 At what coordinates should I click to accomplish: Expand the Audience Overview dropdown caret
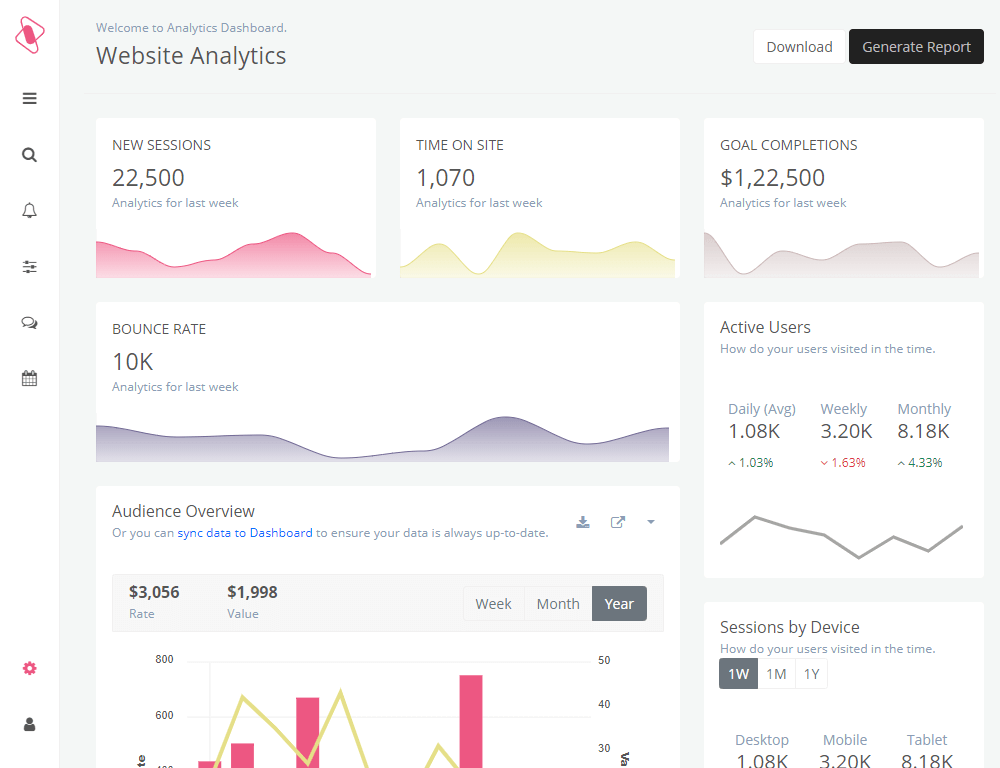point(651,522)
